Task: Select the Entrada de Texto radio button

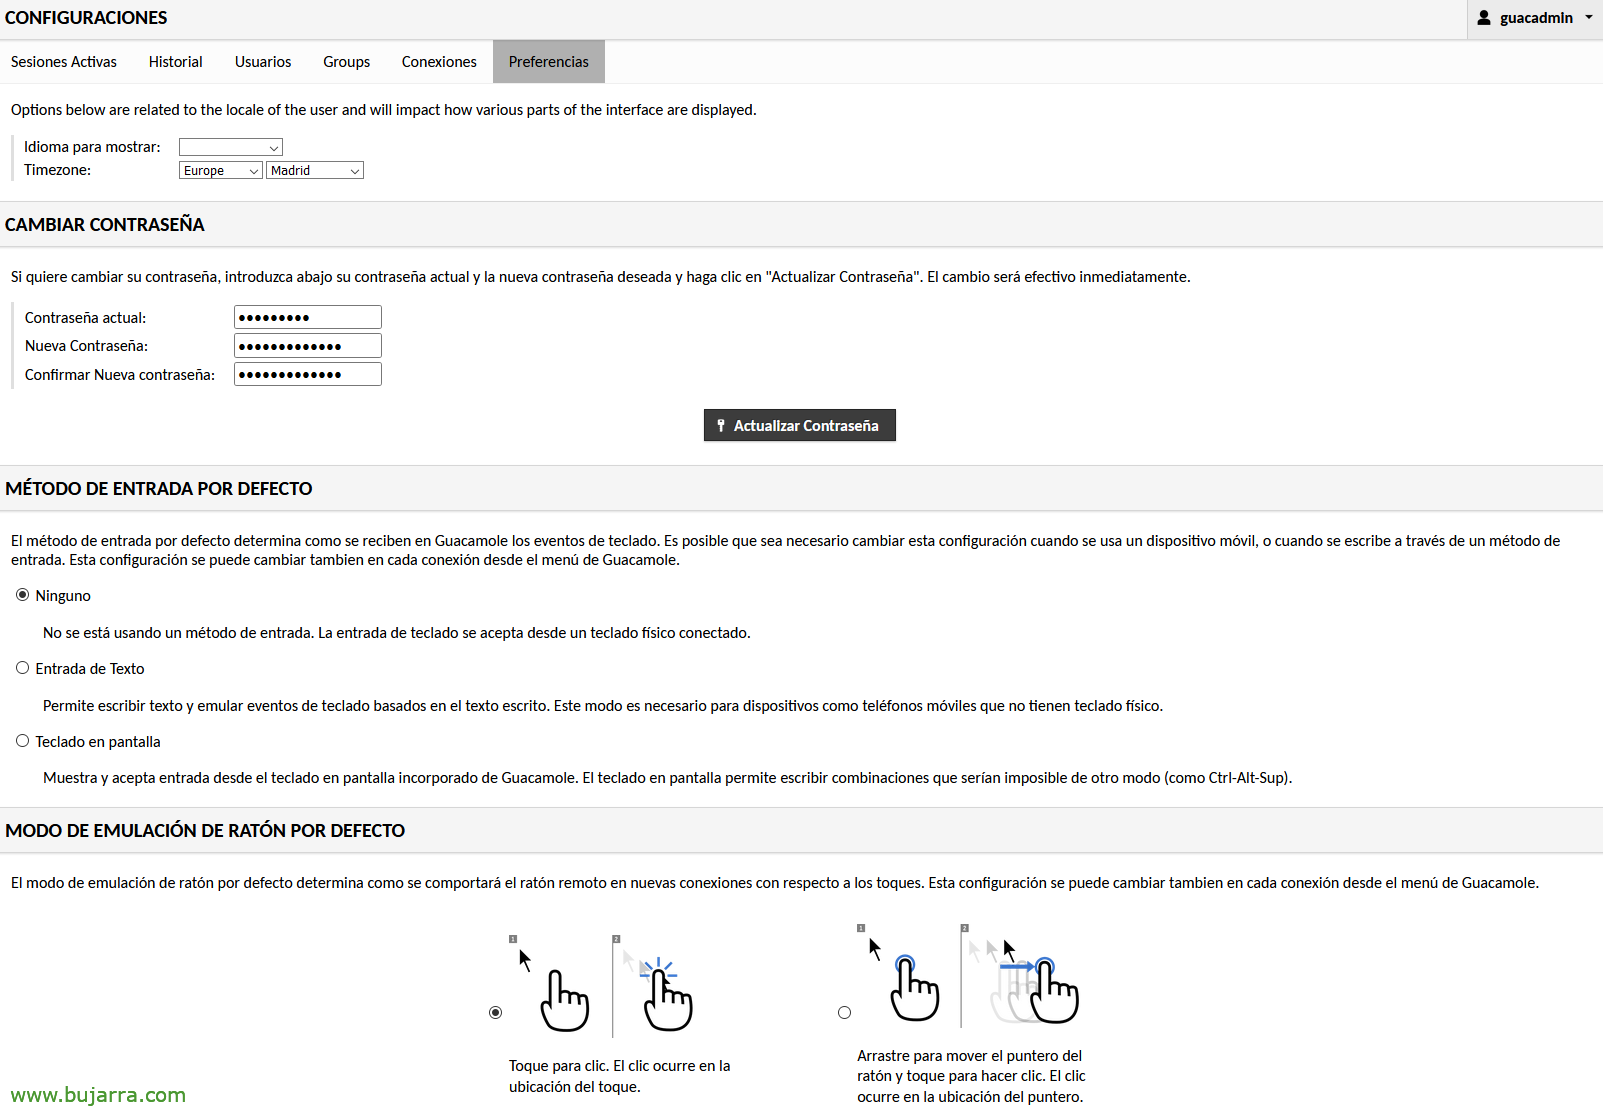Action: pos(22,668)
